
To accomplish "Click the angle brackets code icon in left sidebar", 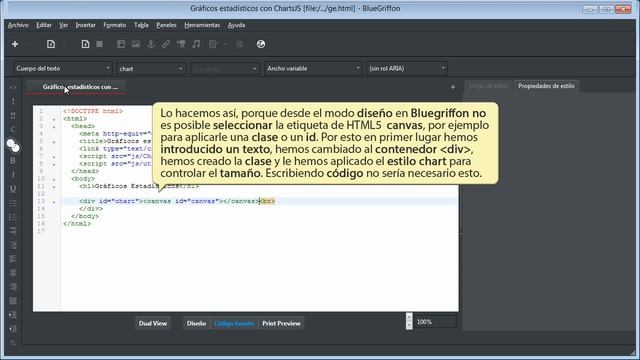I will click(x=13, y=87).
